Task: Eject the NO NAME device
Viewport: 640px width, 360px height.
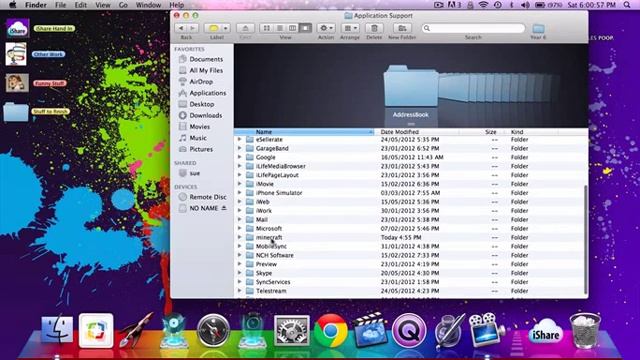Action: click(x=224, y=208)
